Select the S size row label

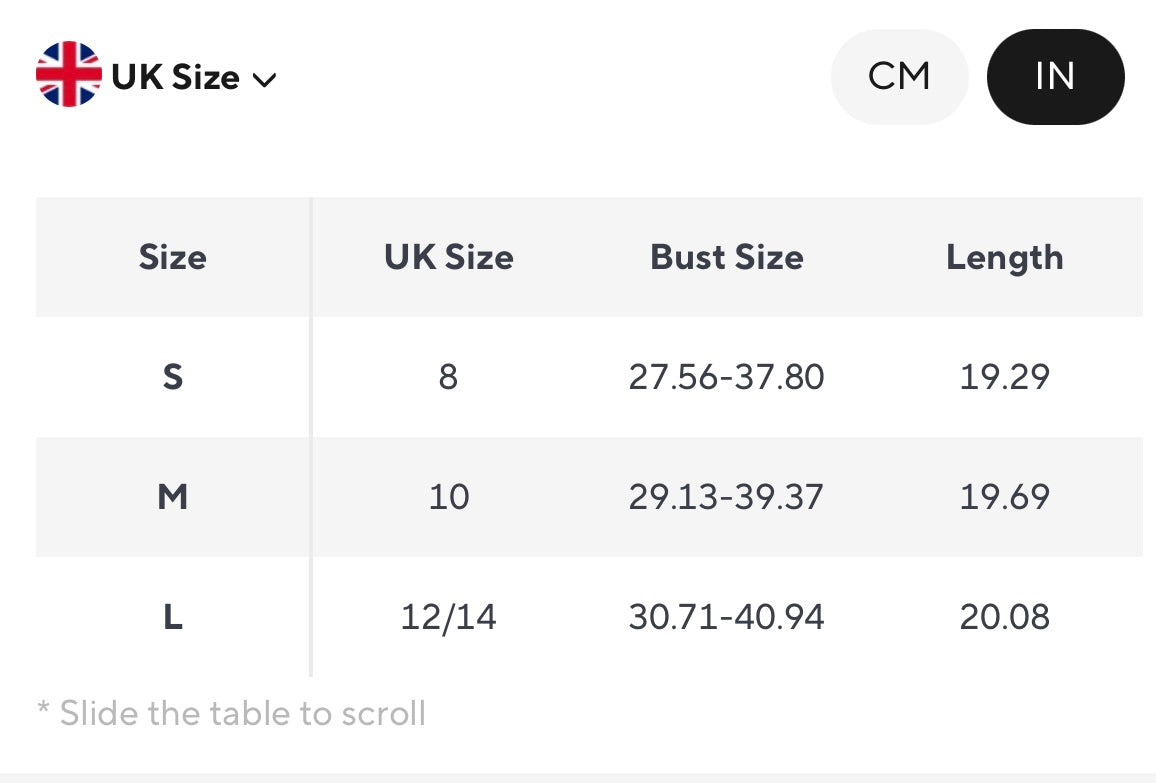coord(173,377)
